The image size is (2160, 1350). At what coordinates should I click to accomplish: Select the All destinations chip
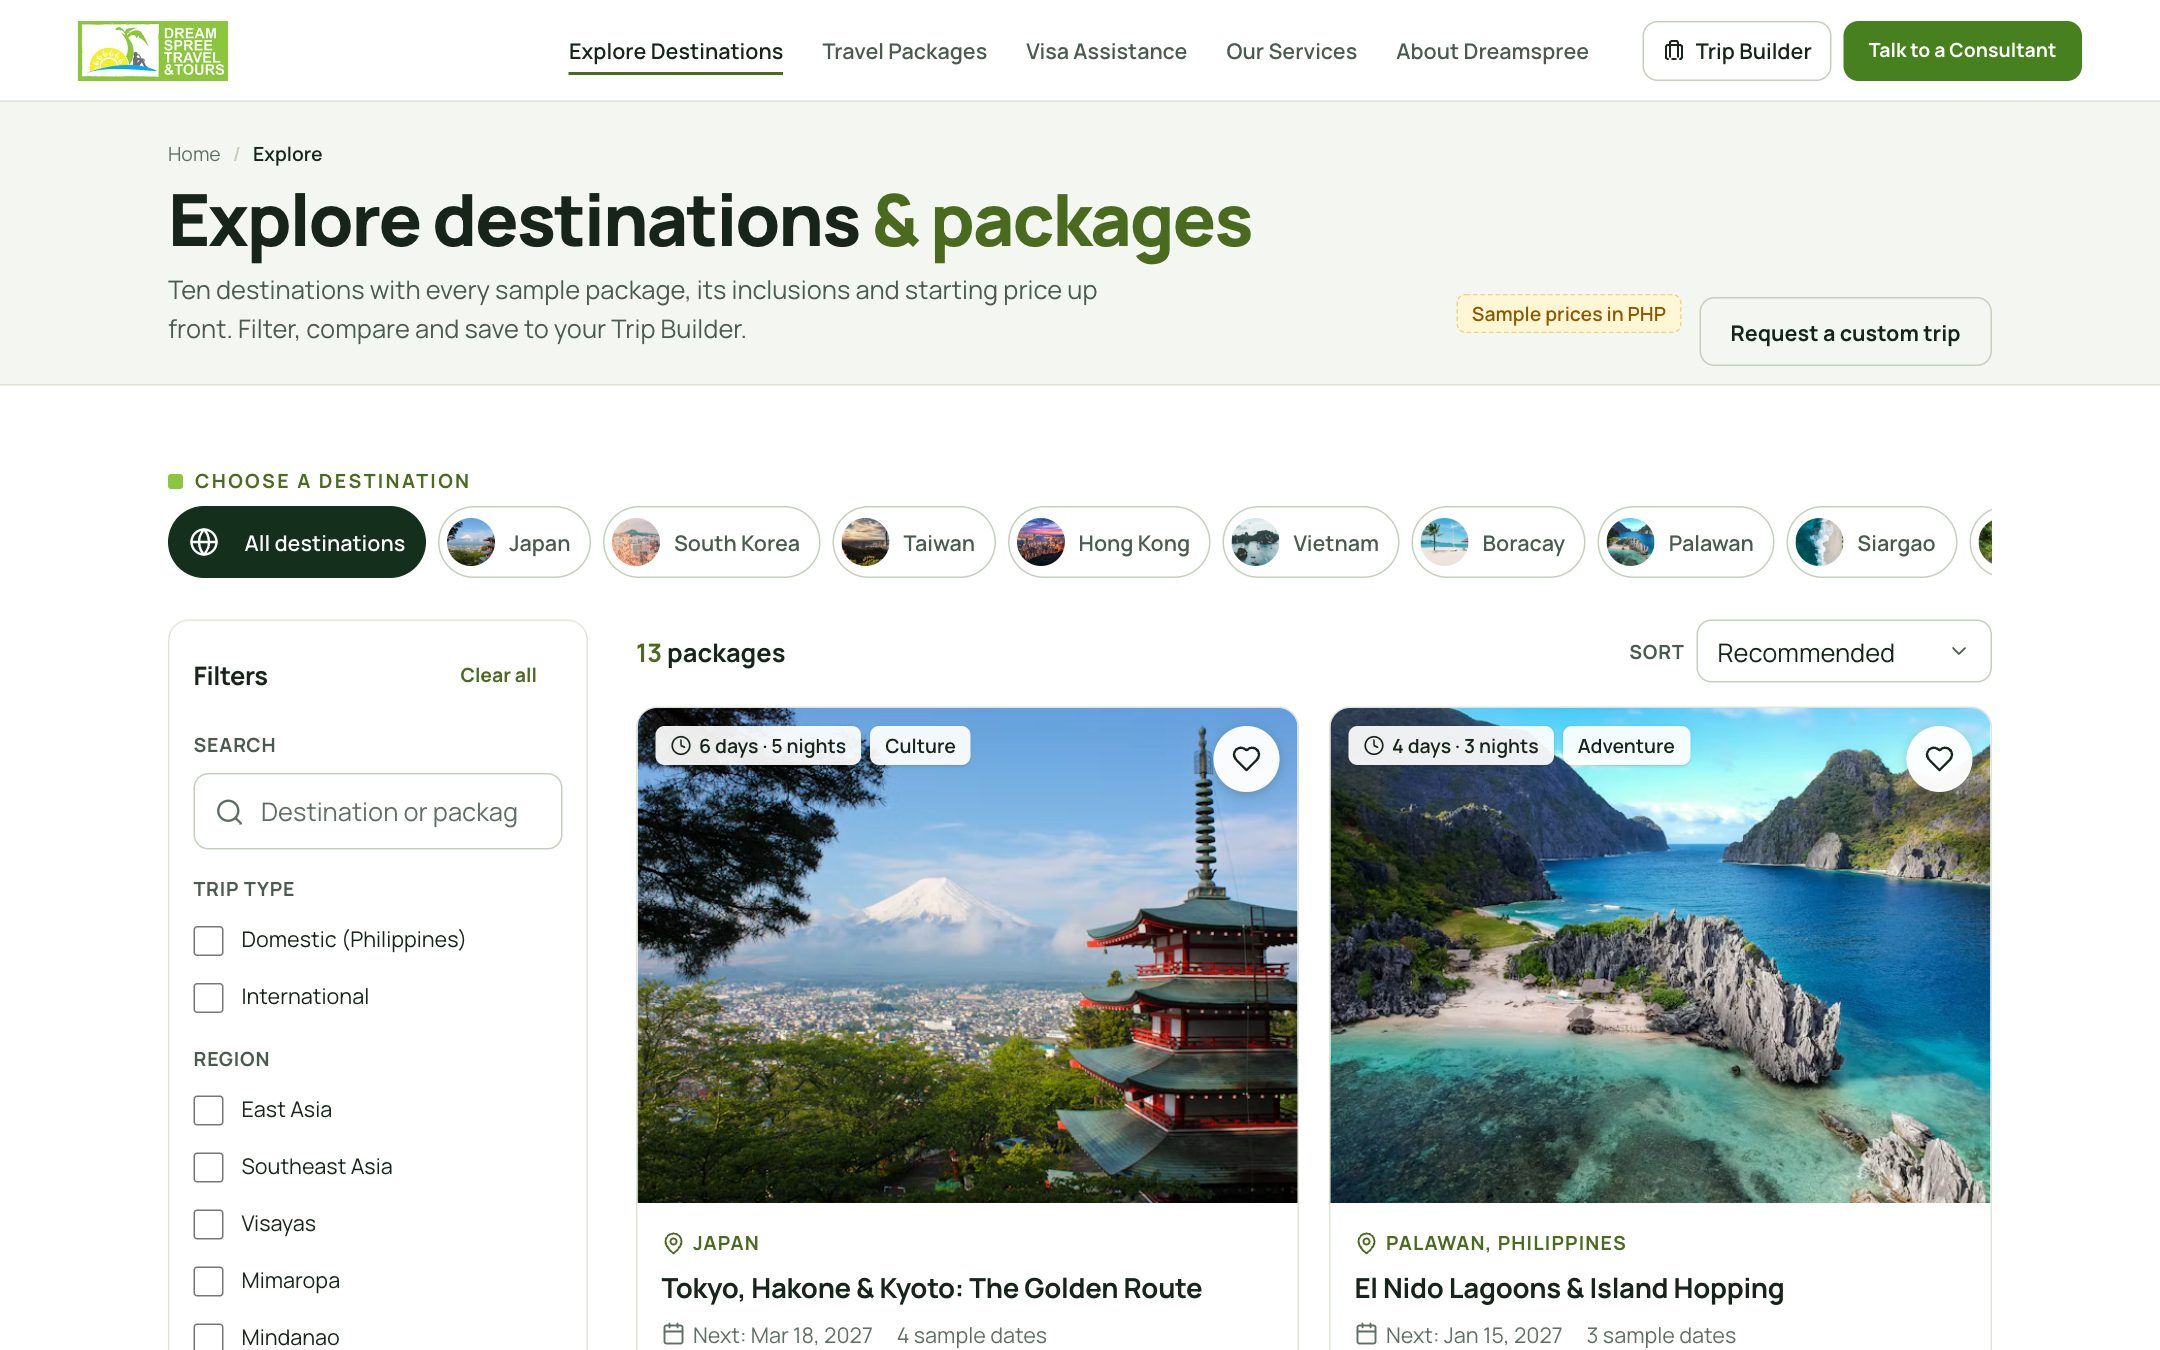pyautogui.click(x=297, y=542)
